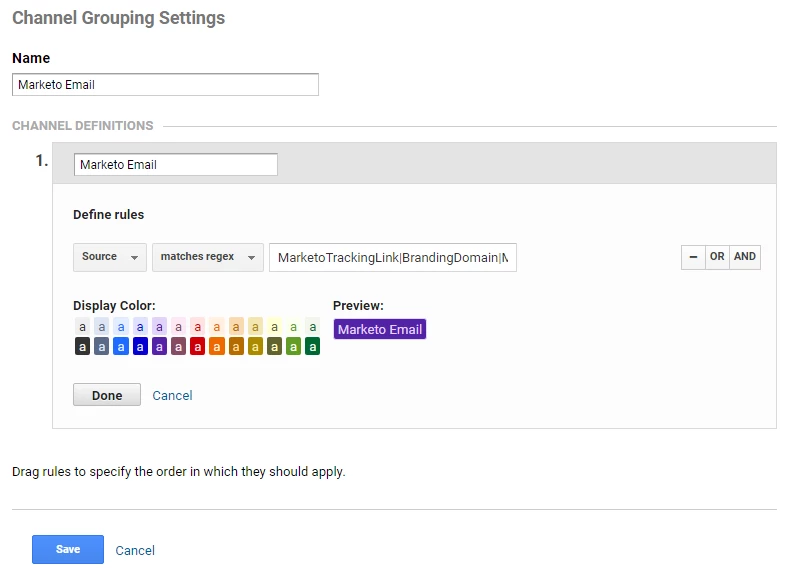Screen dimensions: 808x578
Task: Click the grouping Name input field
Action: (x=165, y=84)
